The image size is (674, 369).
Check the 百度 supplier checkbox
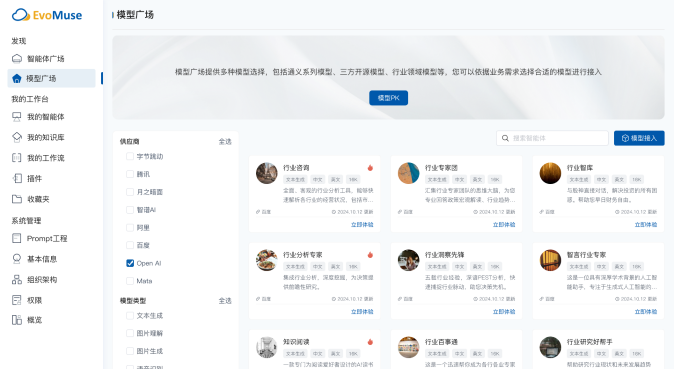point(130,245)
